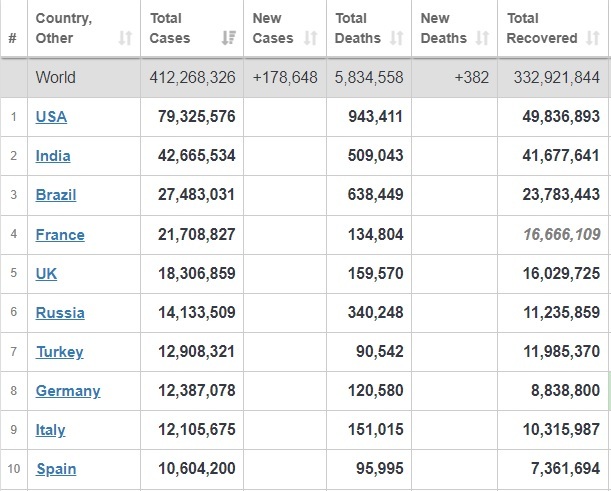The height and width of the screenshot is (491, 611).
Task: Select Germany recovered 8,838,800
Action: [565, 390]
